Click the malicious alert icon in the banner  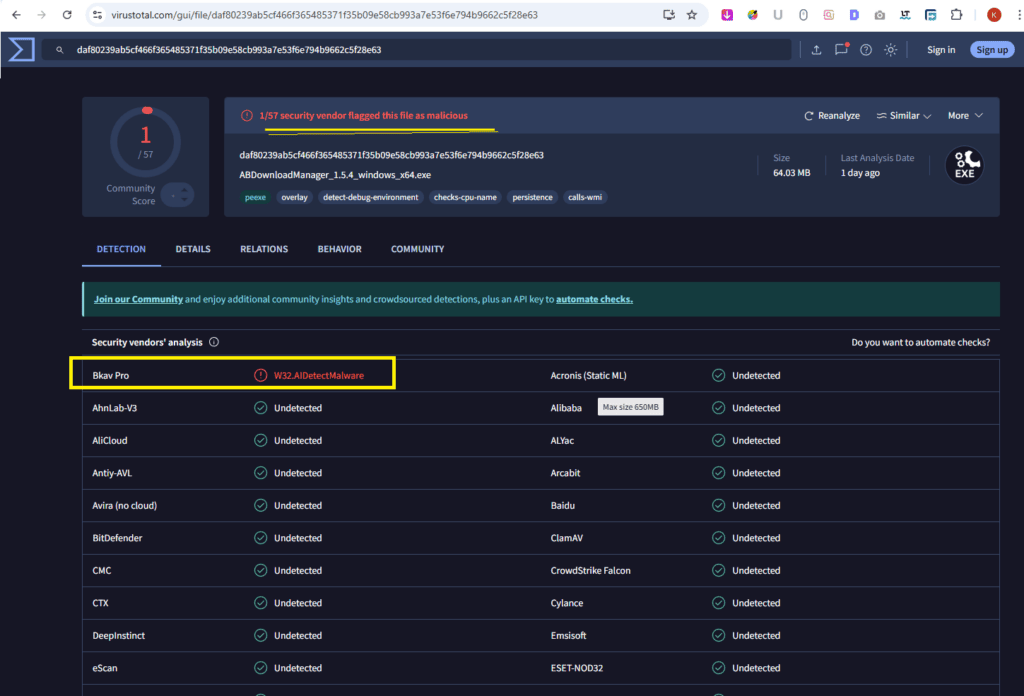click(246, 116)
